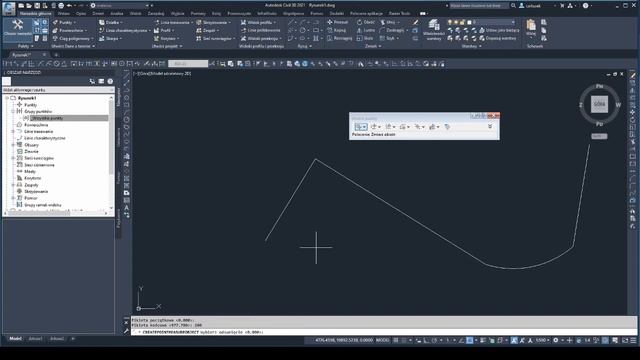Open the Profil dropdown in ribbon
Image resolution: width=640 pixels, height=360 pixels.
pyautogui.click(x=163, y=31)
